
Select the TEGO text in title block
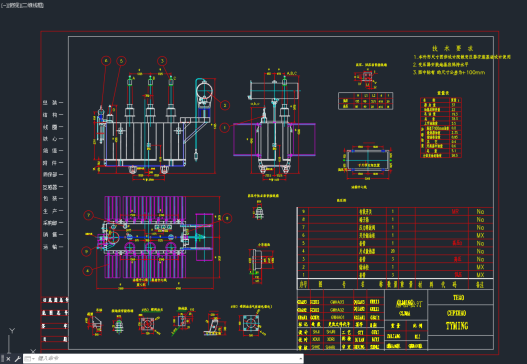point(458,297)
